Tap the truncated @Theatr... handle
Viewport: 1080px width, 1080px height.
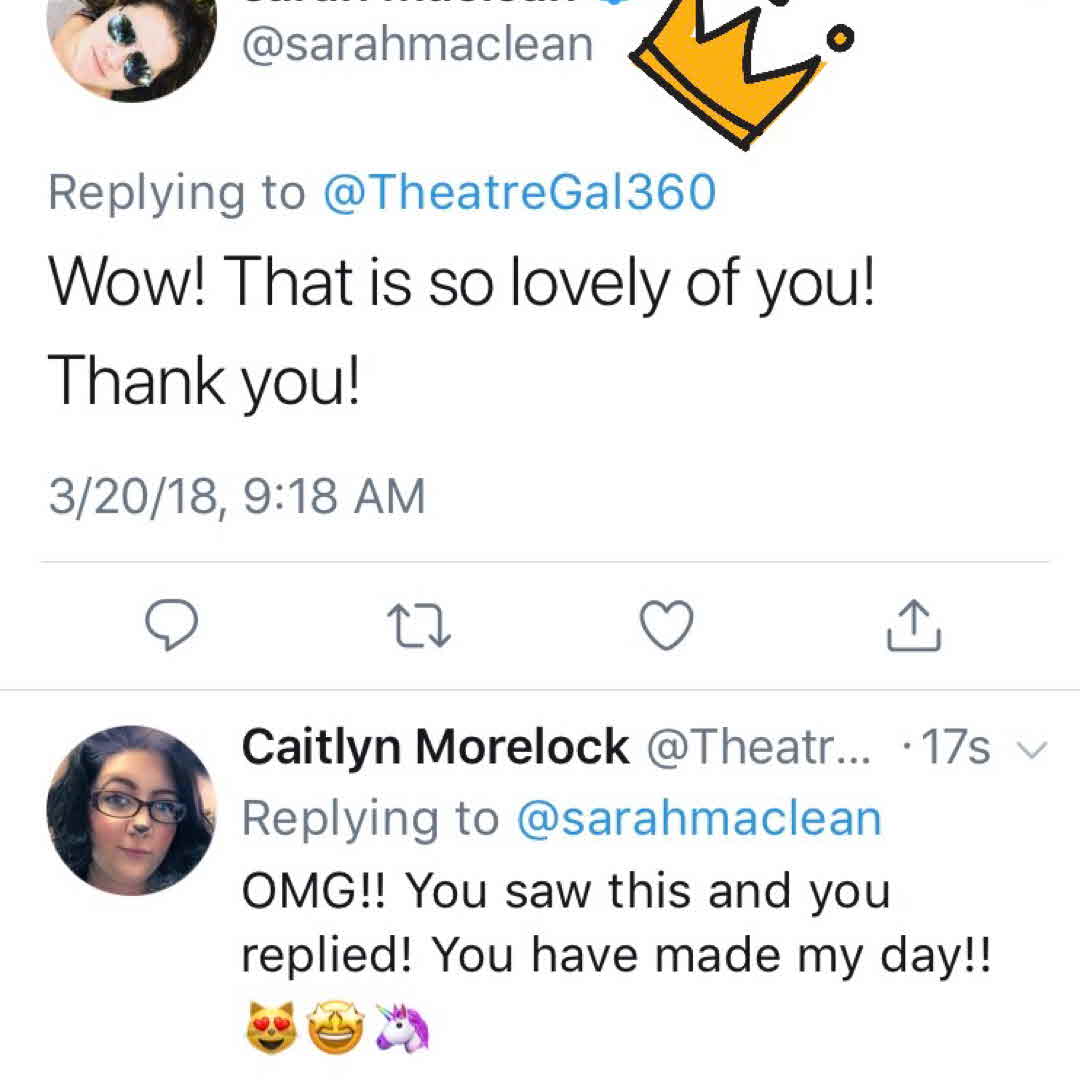coord(759,747)
